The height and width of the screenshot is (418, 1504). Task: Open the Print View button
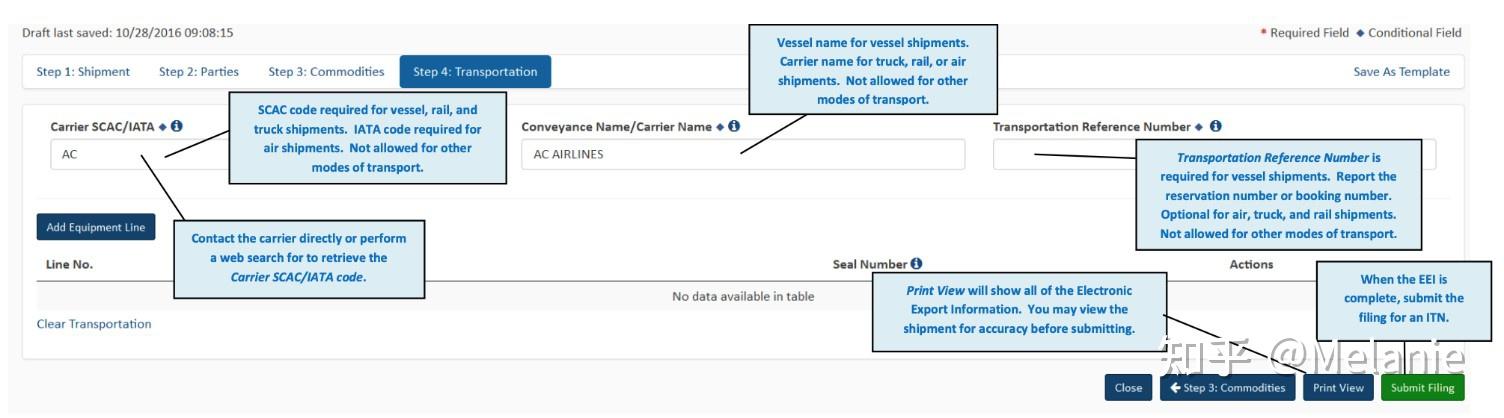(1338, 388)
